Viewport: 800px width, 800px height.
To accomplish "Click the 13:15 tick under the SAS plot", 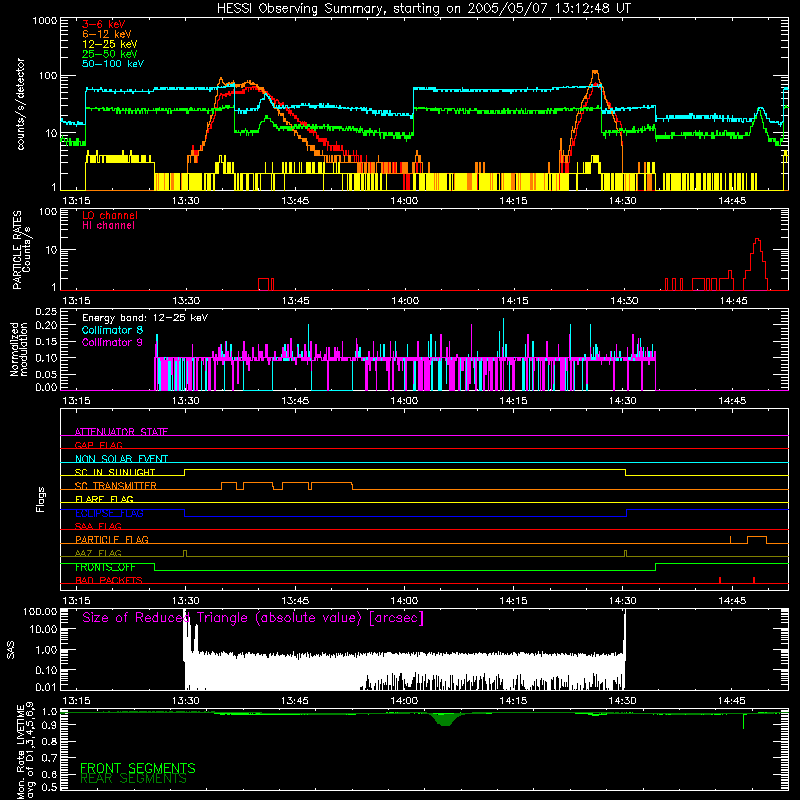I will tap(76, 701).
